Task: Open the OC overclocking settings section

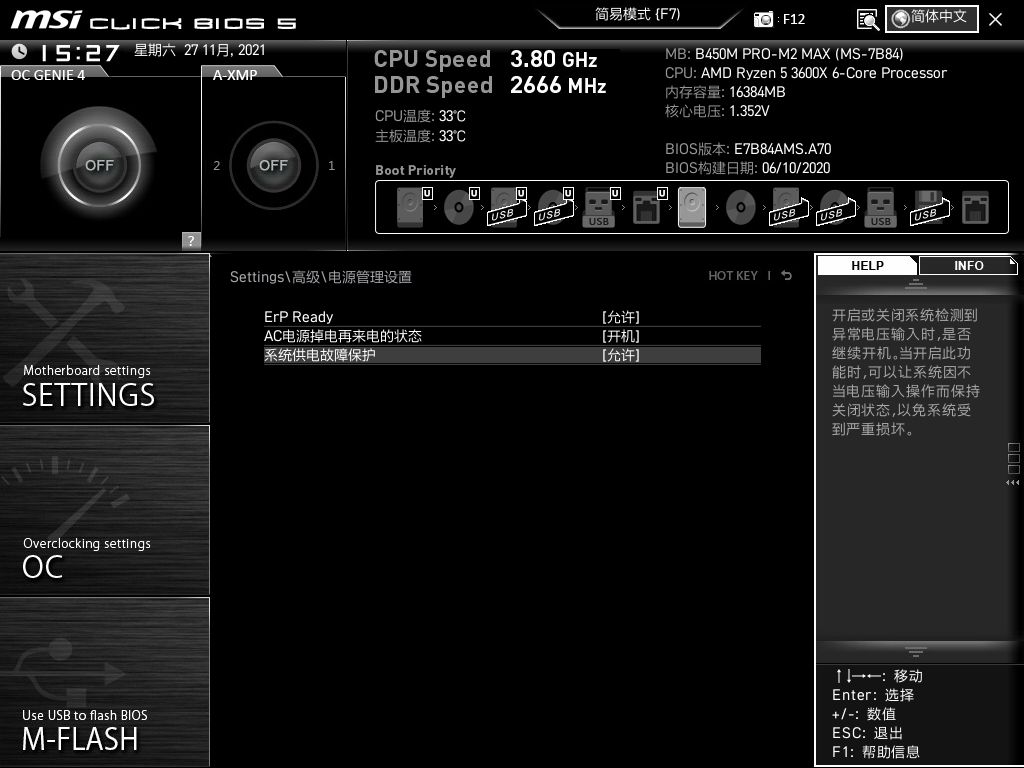Action: point(104,510)
